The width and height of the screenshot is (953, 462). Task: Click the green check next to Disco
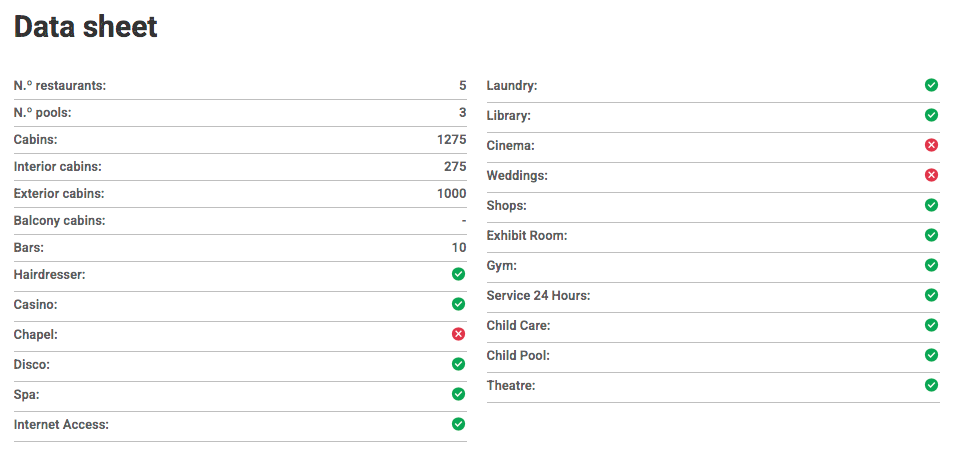click(459, 364)
